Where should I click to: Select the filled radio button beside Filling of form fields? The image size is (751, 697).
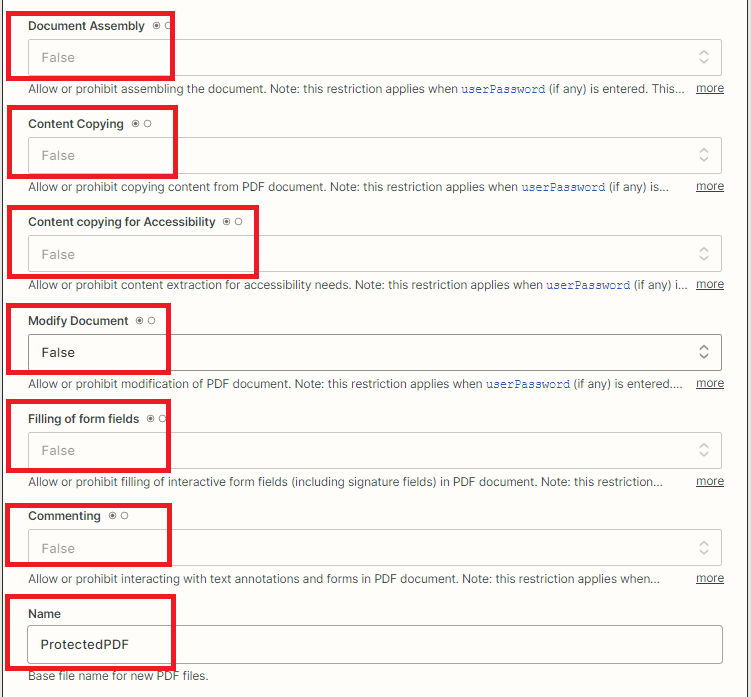pyautogui.click(x=150, y=419)
